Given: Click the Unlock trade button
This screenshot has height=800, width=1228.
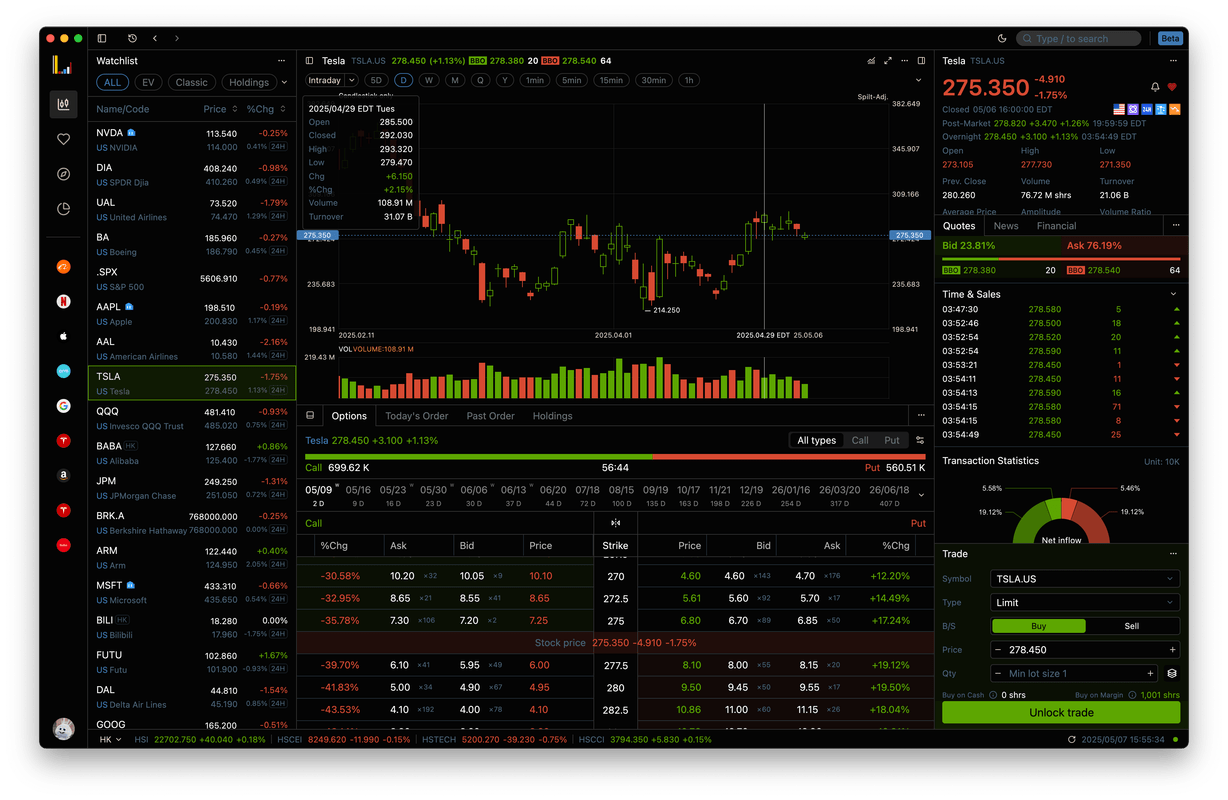Looking at the screenshot, I should [x=1061, y=713].
